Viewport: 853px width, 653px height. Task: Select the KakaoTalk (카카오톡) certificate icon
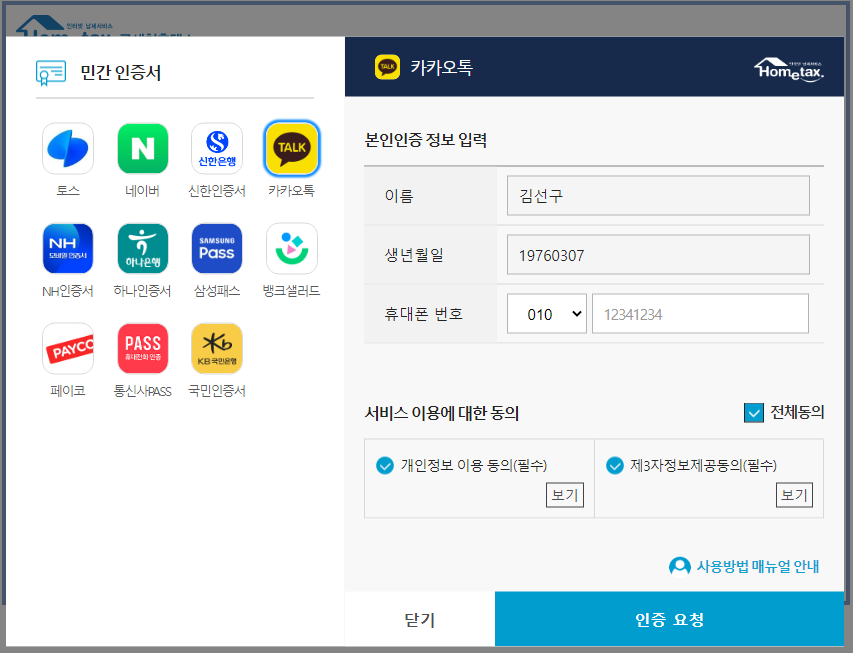point(292,149)
